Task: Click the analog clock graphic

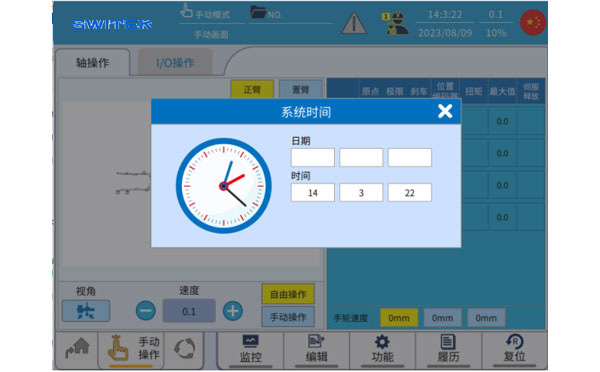Action: coord(223,186)
